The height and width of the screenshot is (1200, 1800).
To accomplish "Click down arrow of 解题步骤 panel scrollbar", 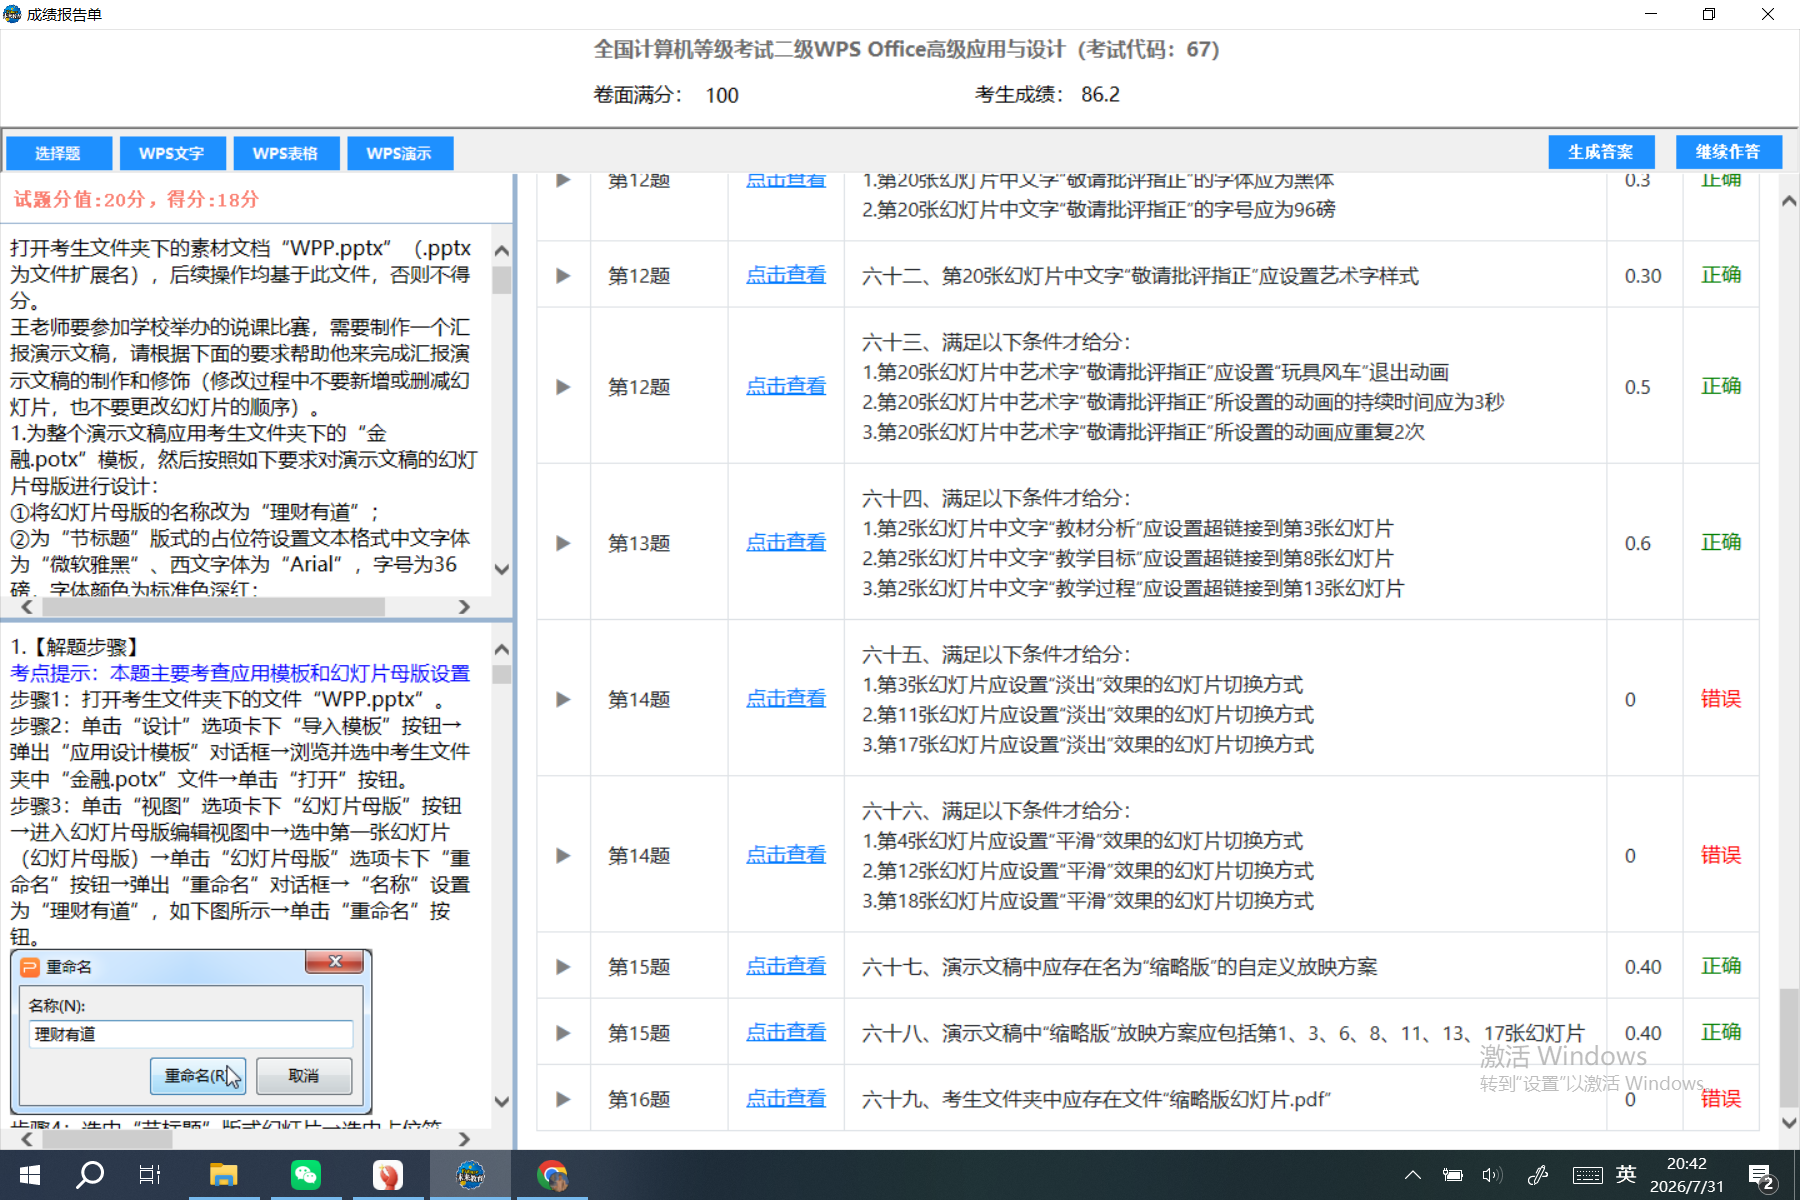I will [502, 1101].
